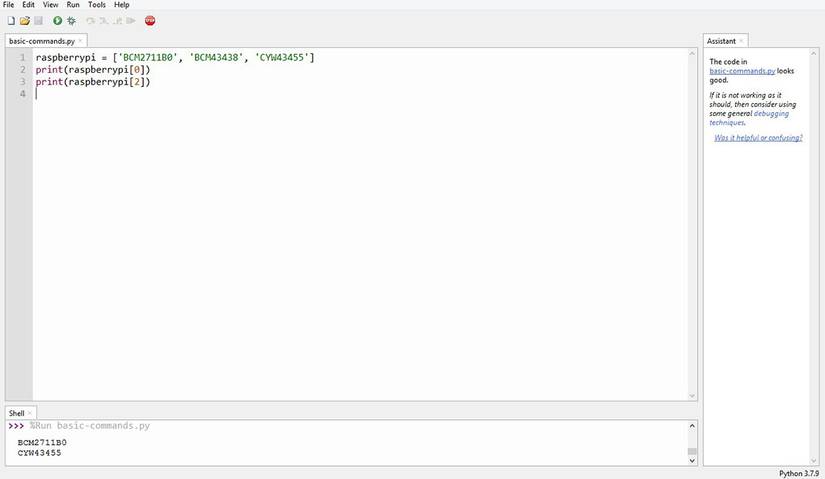Screen dimensions: 825x479
Task: Close the basic-commands.py editor tab
Action: click(81, 41)
